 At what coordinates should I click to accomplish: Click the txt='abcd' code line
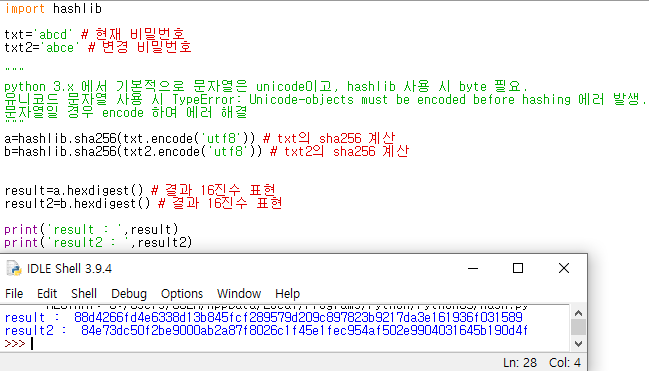pos(94,34)
